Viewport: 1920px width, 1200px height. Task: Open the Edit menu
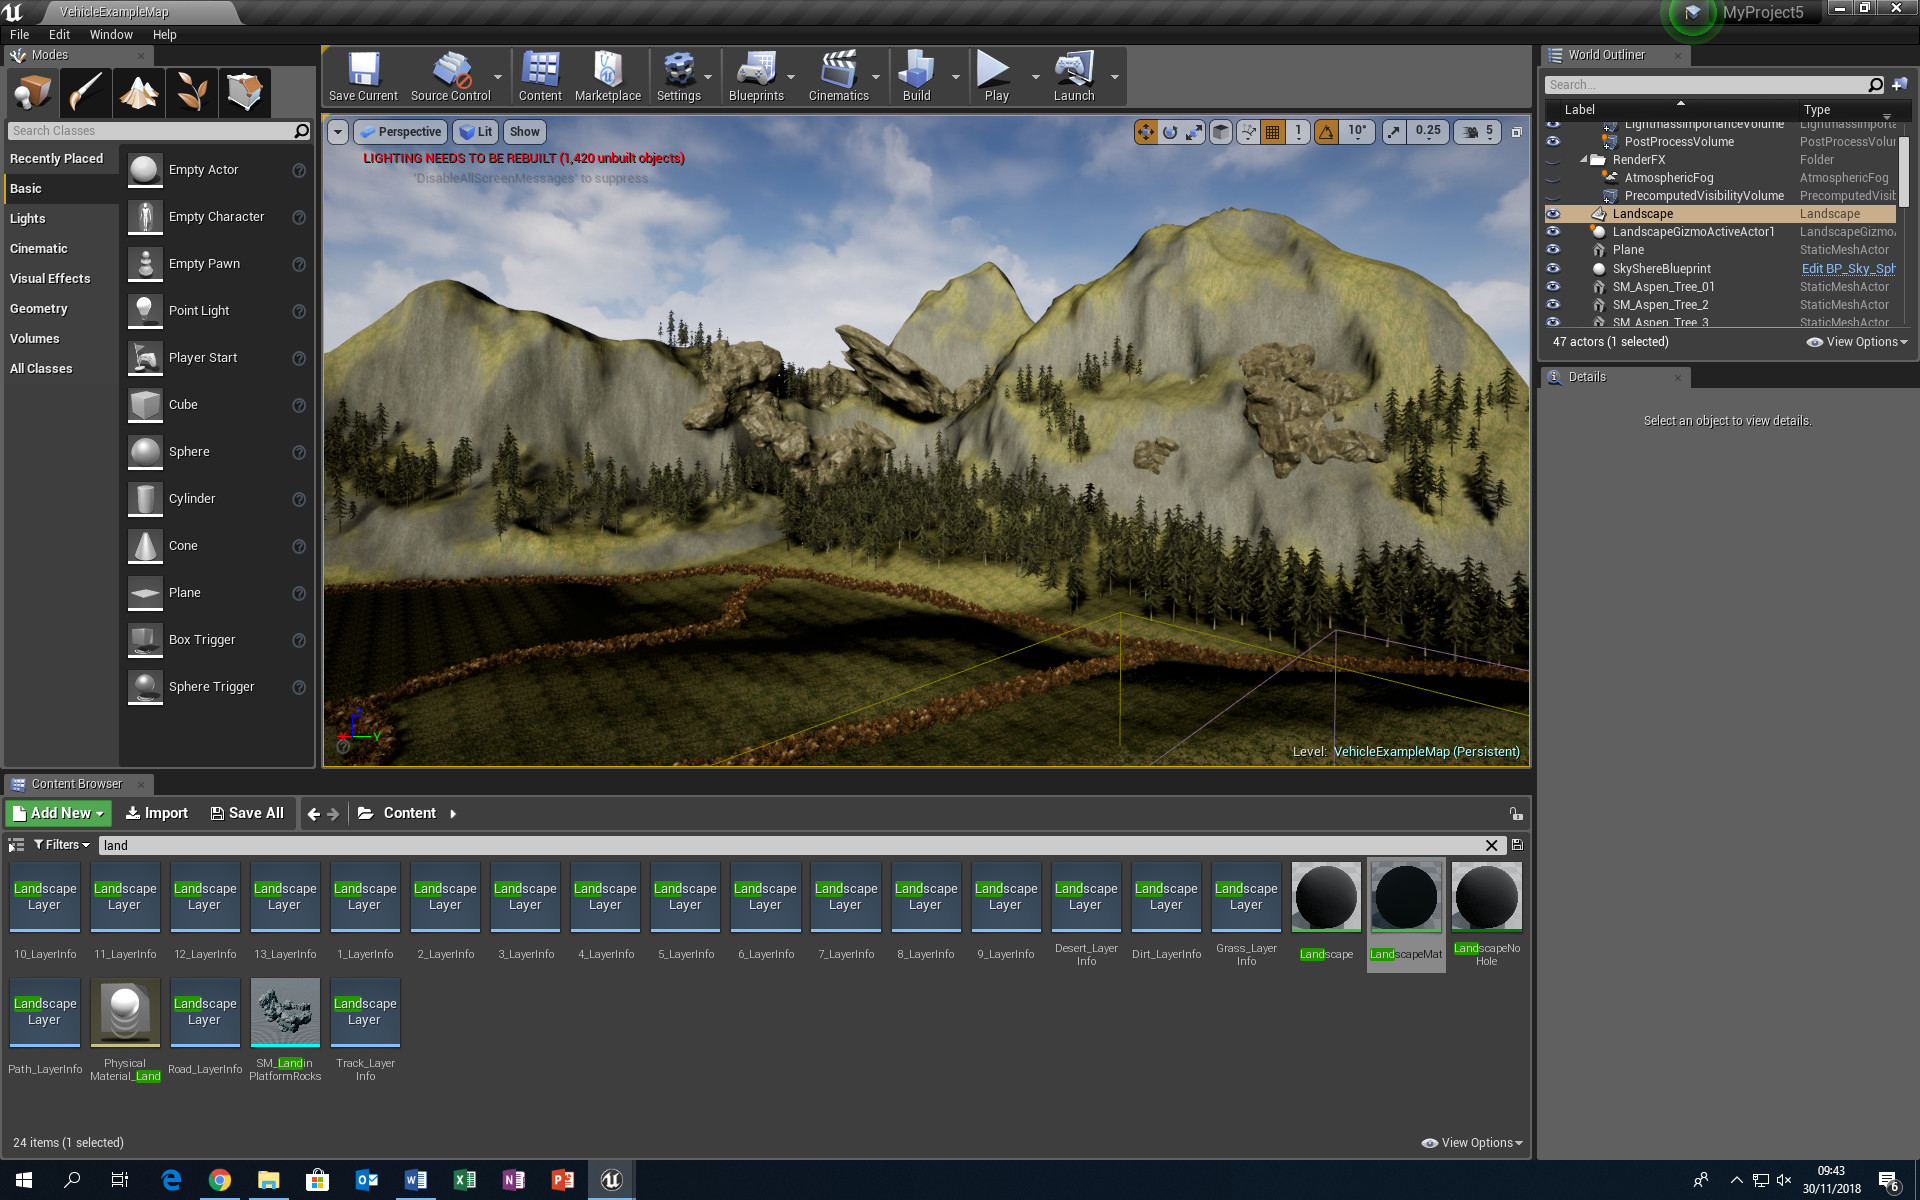click(x=59, y=33)
